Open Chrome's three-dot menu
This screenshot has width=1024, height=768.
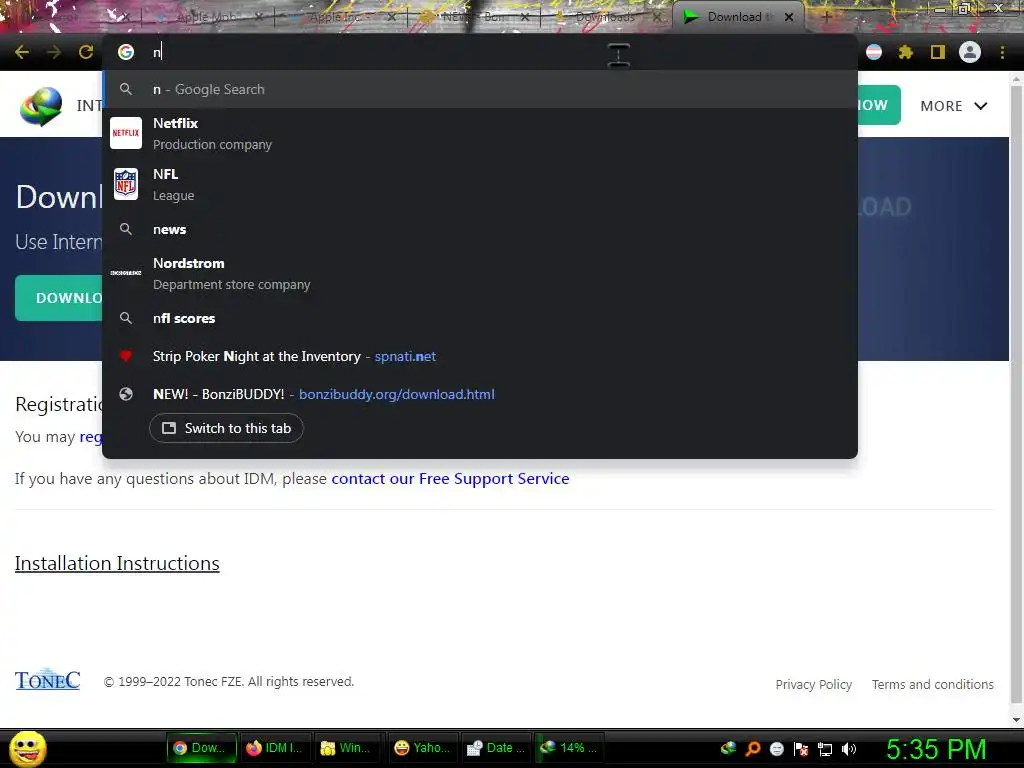[x=1002, y=52]
